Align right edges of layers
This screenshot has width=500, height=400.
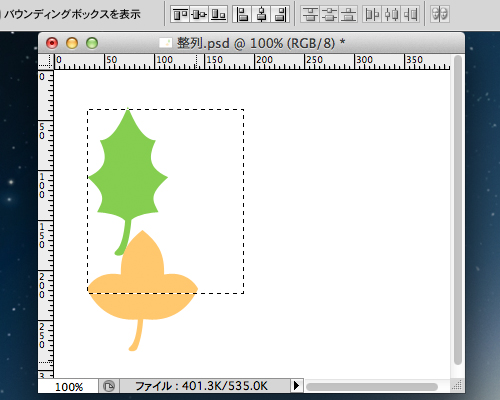(281, 14)
